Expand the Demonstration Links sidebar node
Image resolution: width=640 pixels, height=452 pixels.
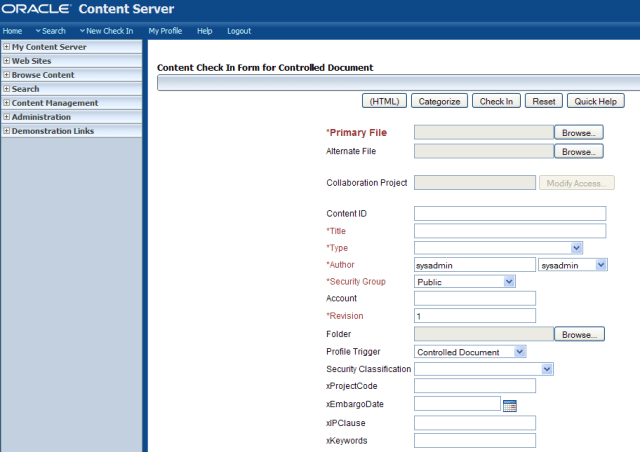pyautogui.click(x=7, y=131)
